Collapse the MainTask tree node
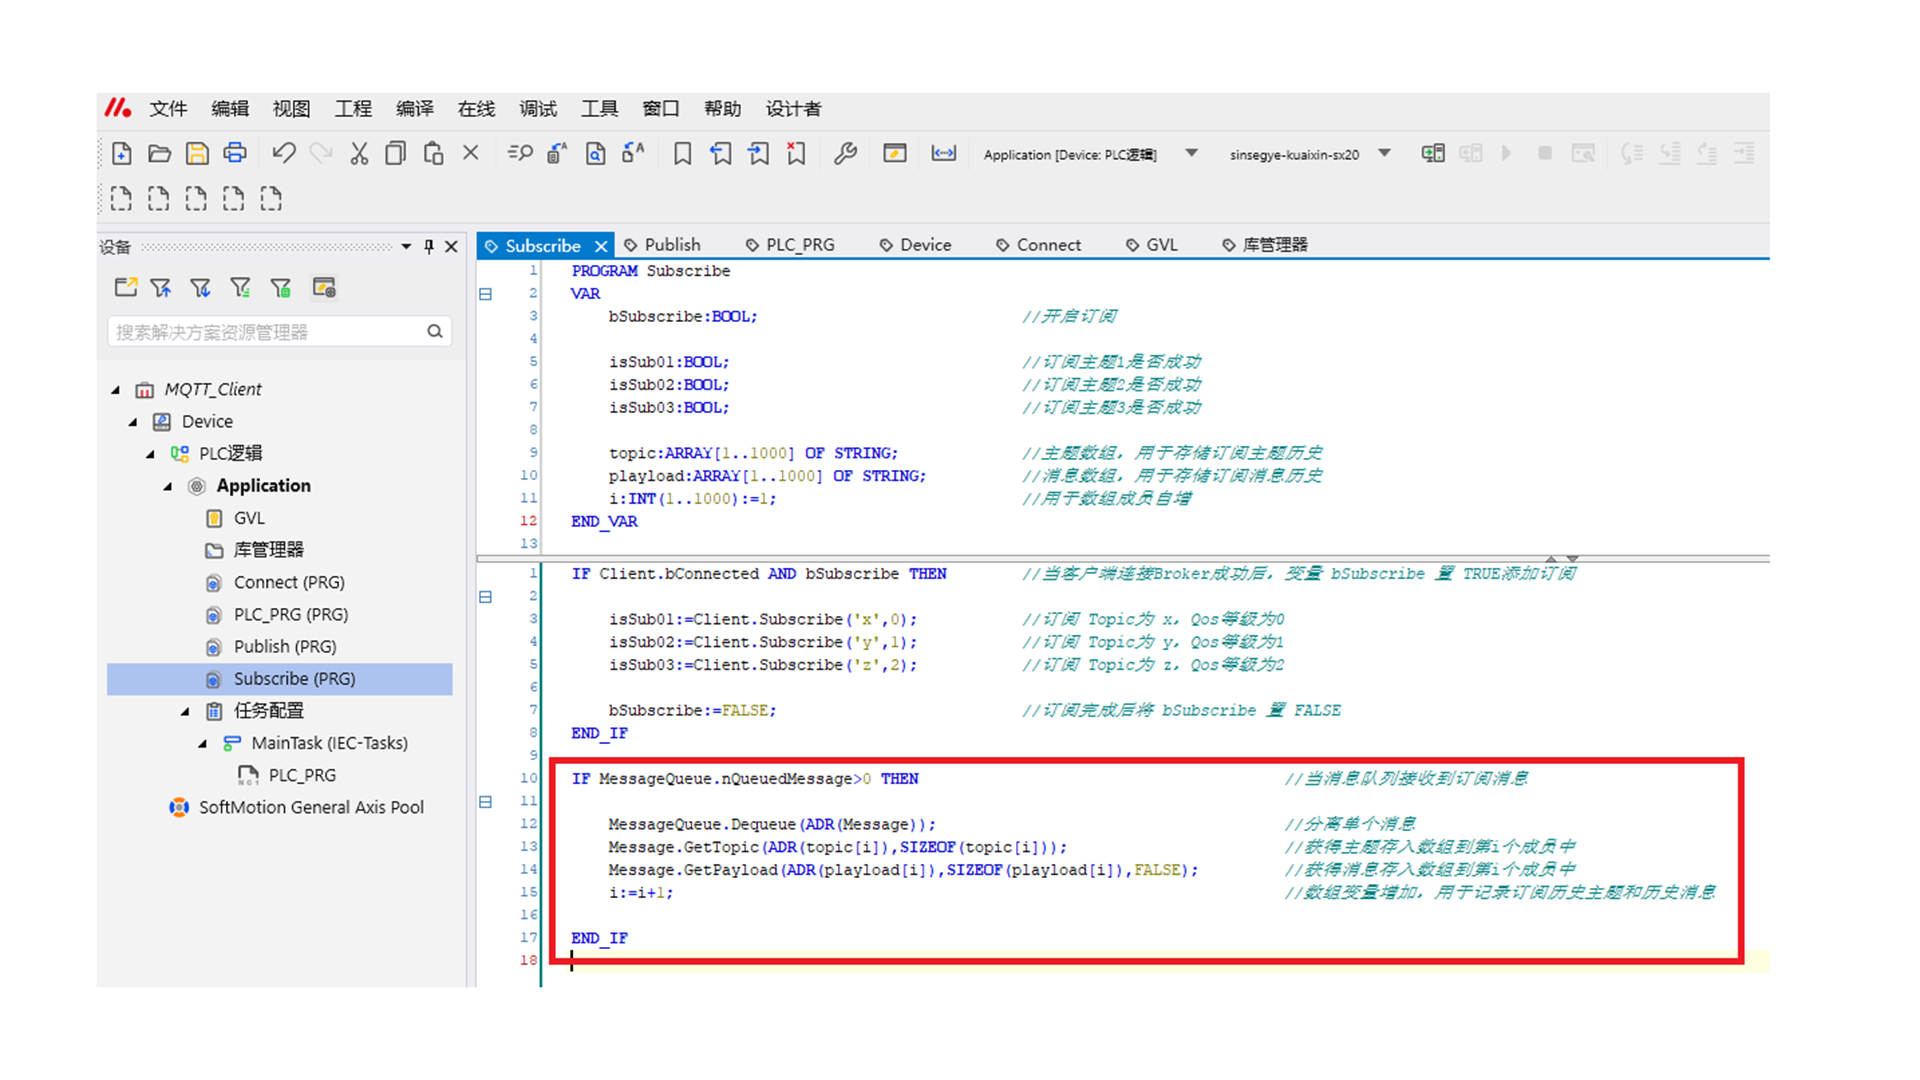 point(203,743)
